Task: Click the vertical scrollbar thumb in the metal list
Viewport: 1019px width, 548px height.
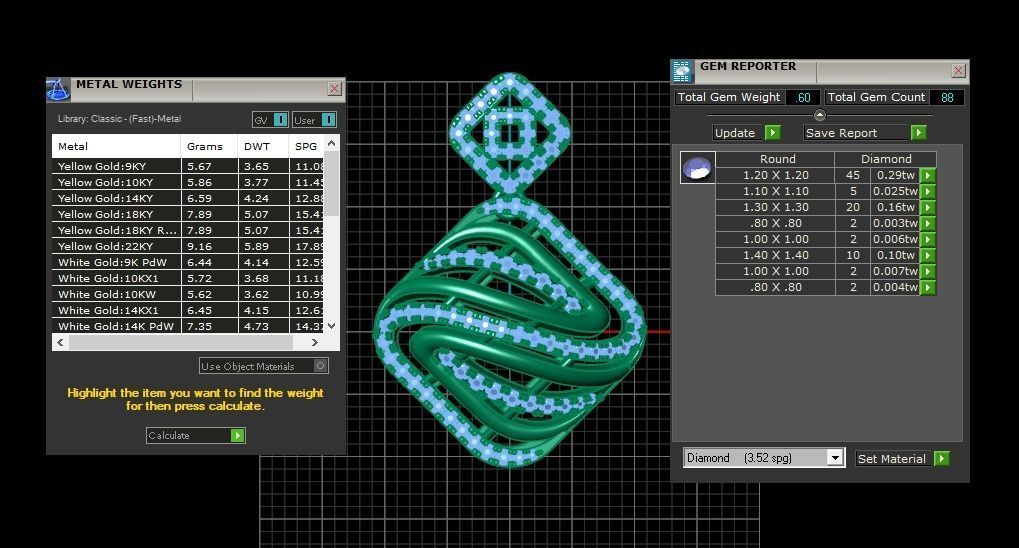Action: 331,183
